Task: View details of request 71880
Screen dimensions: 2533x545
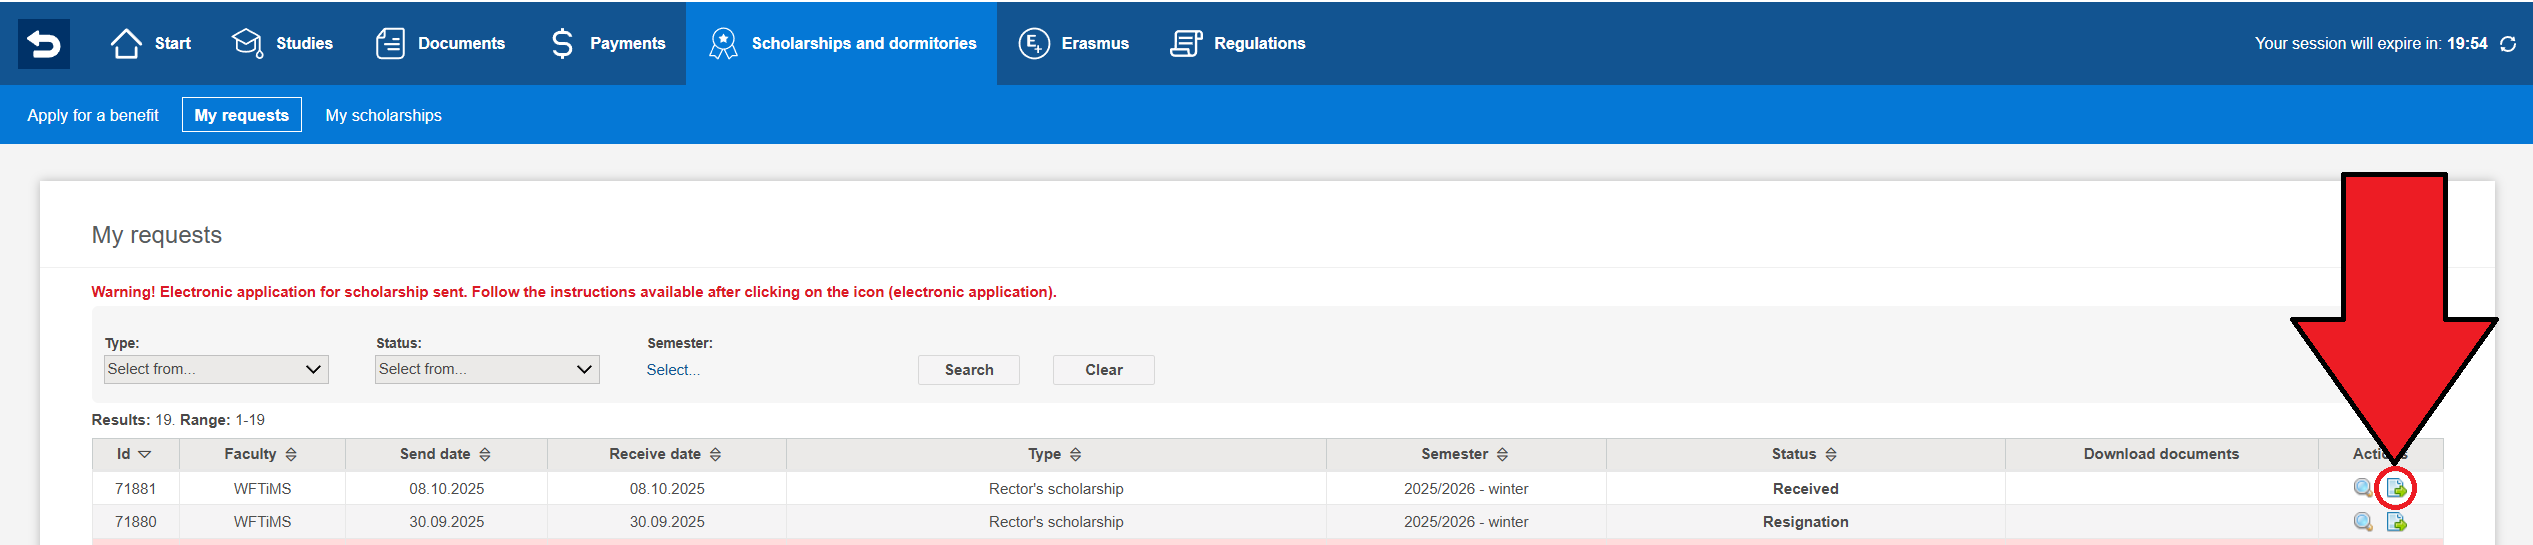Action: pos(2362,522)
